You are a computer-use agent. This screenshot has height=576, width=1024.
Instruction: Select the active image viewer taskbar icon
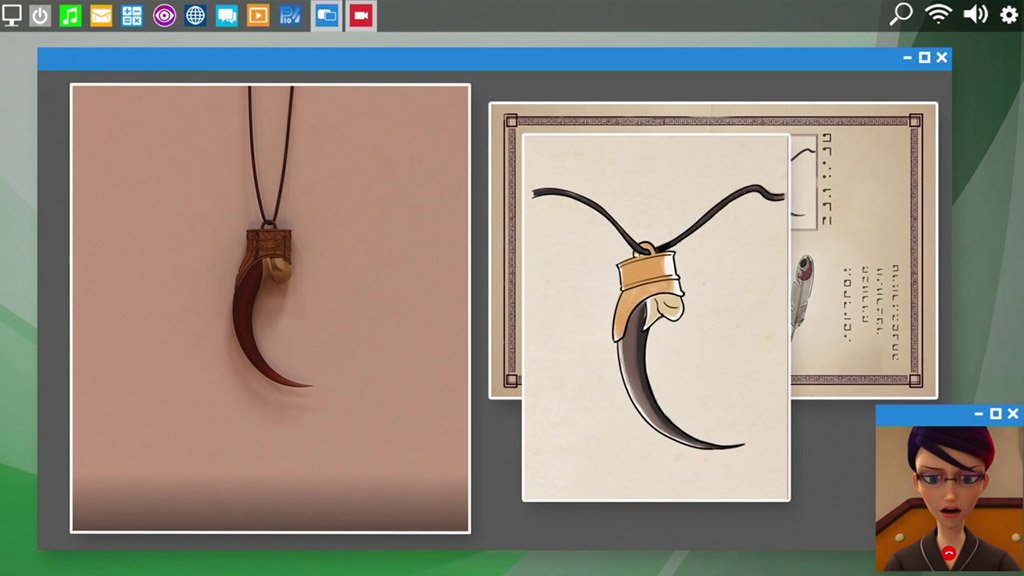[327, 15]
